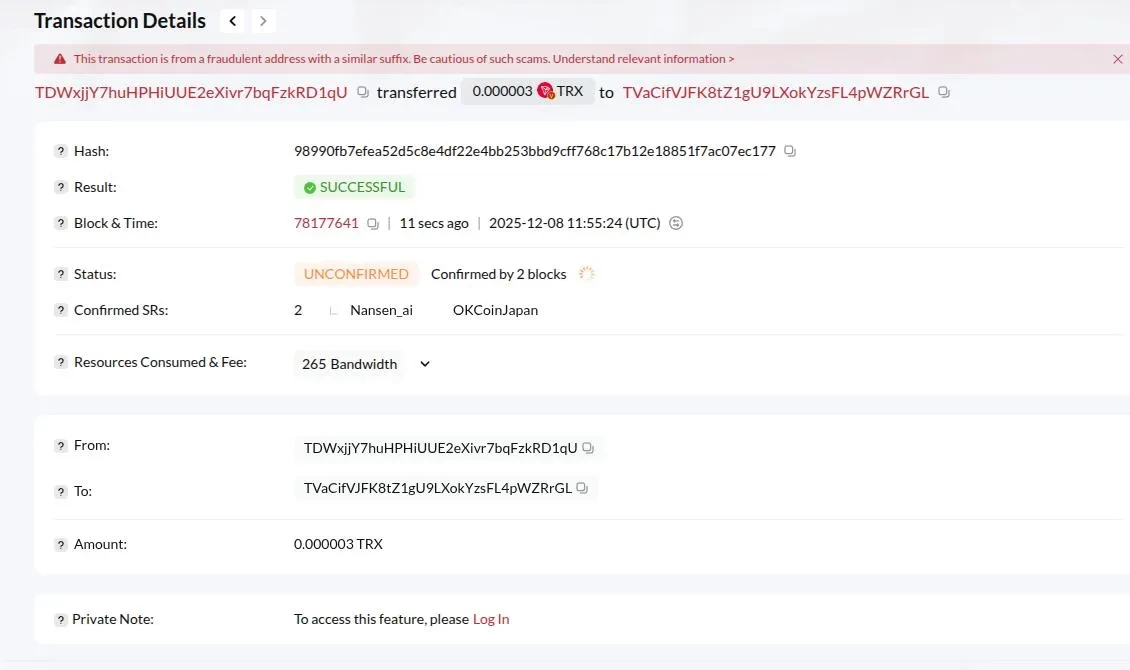The width and height of the screenshot is (1130, 670).
Task: Click the help icon beside the Hash label
Action: coord(60,151)
